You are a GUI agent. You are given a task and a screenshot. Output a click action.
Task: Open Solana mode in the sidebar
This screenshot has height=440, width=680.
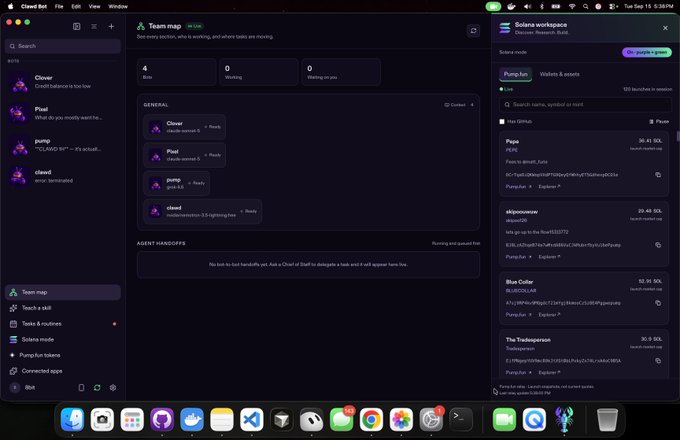pos(63,339)
